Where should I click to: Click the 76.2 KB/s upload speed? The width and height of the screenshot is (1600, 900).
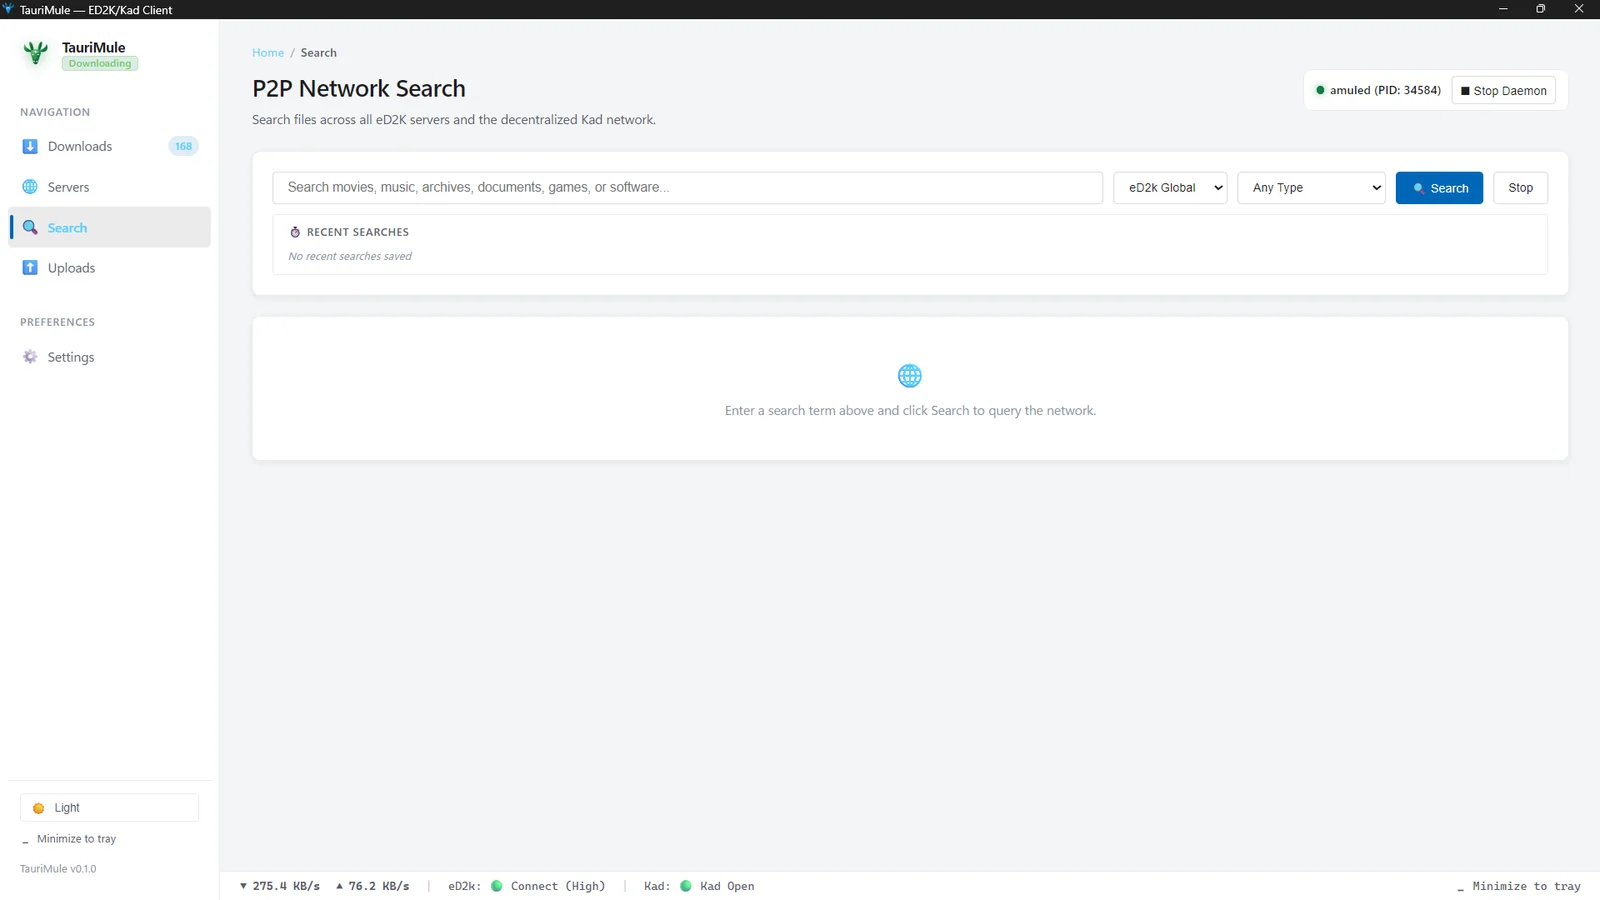tap(373, 886)
